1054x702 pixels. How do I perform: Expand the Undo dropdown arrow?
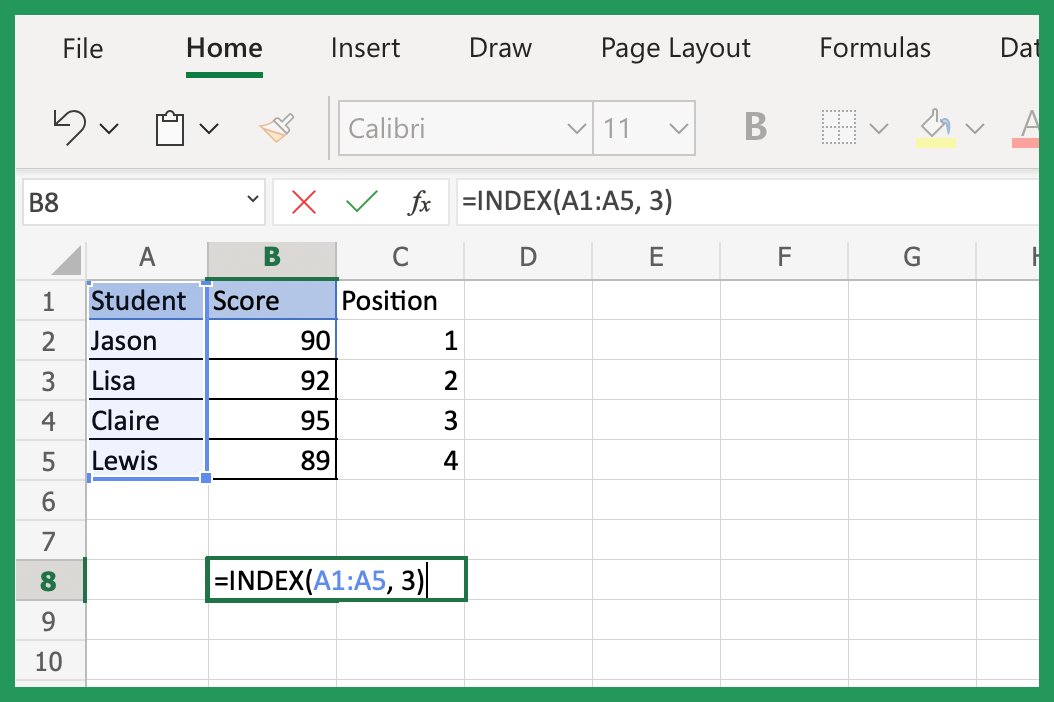(x=110, y=128)
